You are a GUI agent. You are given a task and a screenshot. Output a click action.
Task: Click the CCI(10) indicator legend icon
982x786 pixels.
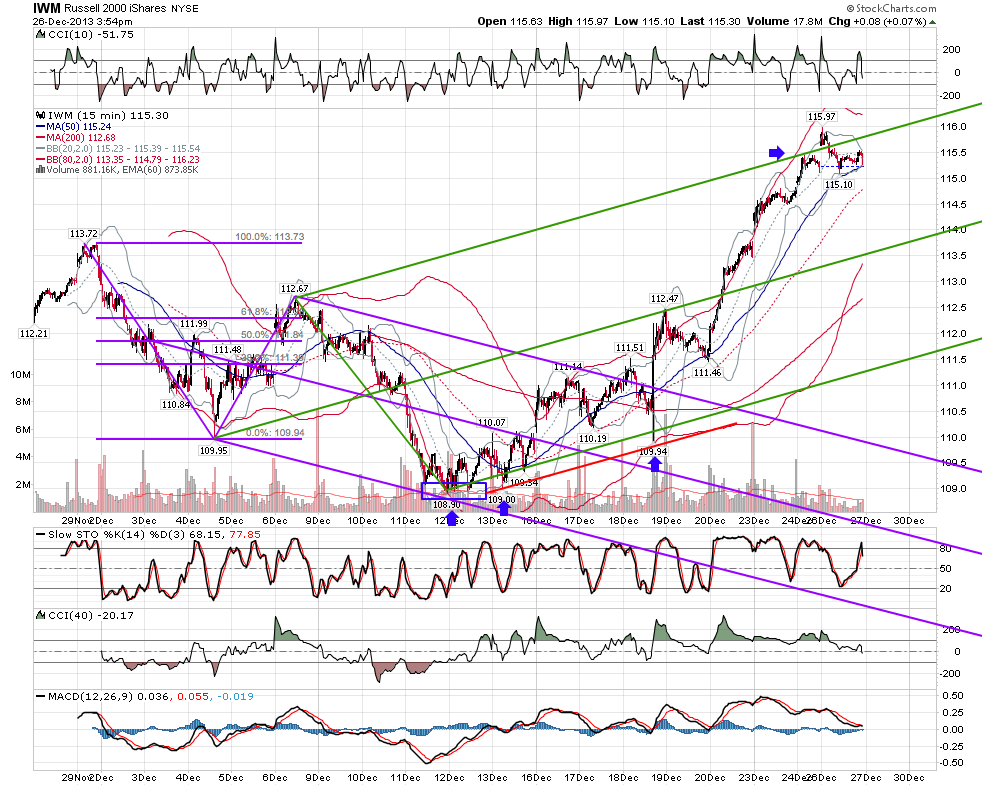(x=41, y=34)
